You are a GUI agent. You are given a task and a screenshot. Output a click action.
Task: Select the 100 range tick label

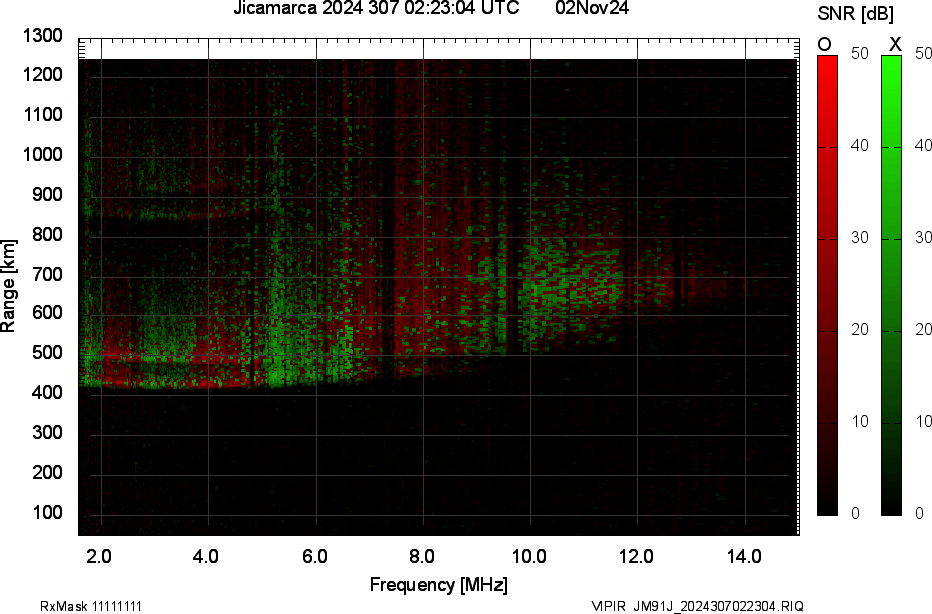pos(47,512)
